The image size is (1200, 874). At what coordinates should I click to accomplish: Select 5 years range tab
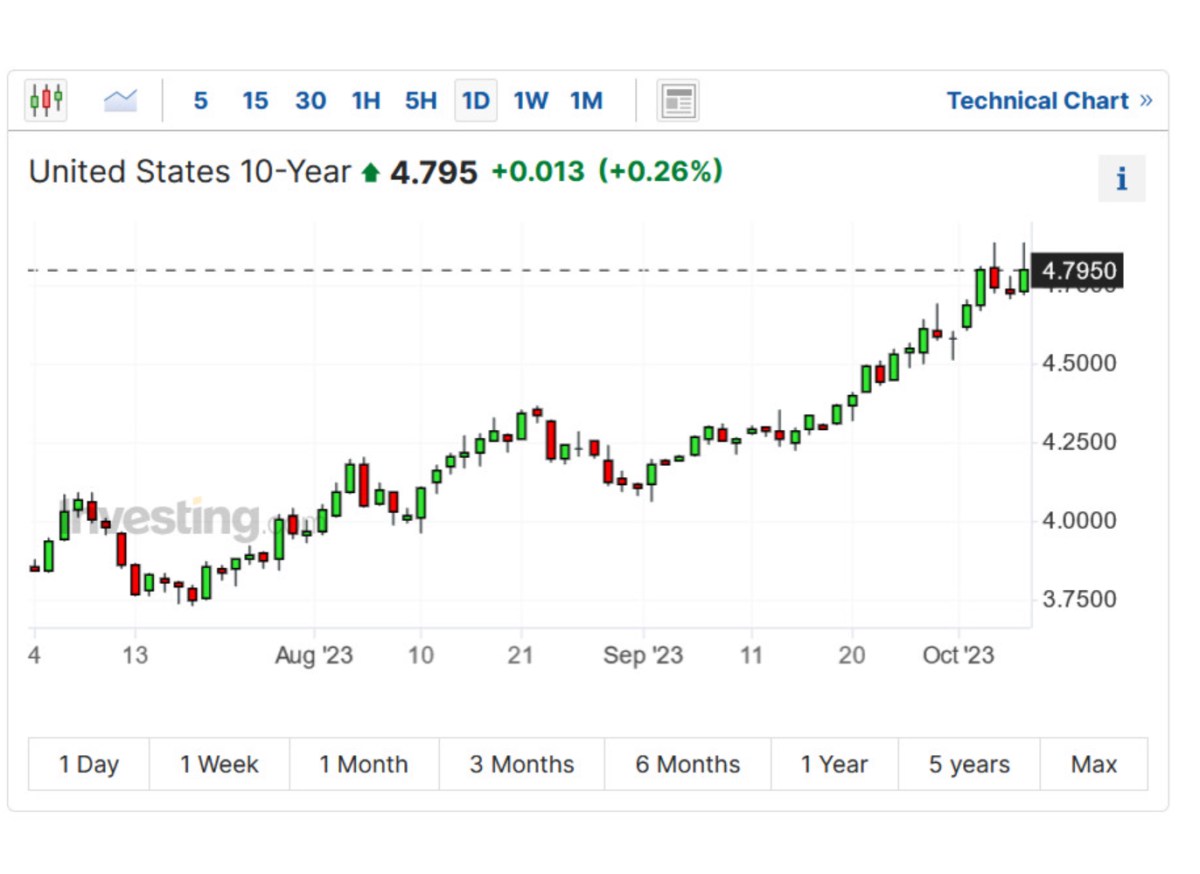tap(969, 765)
